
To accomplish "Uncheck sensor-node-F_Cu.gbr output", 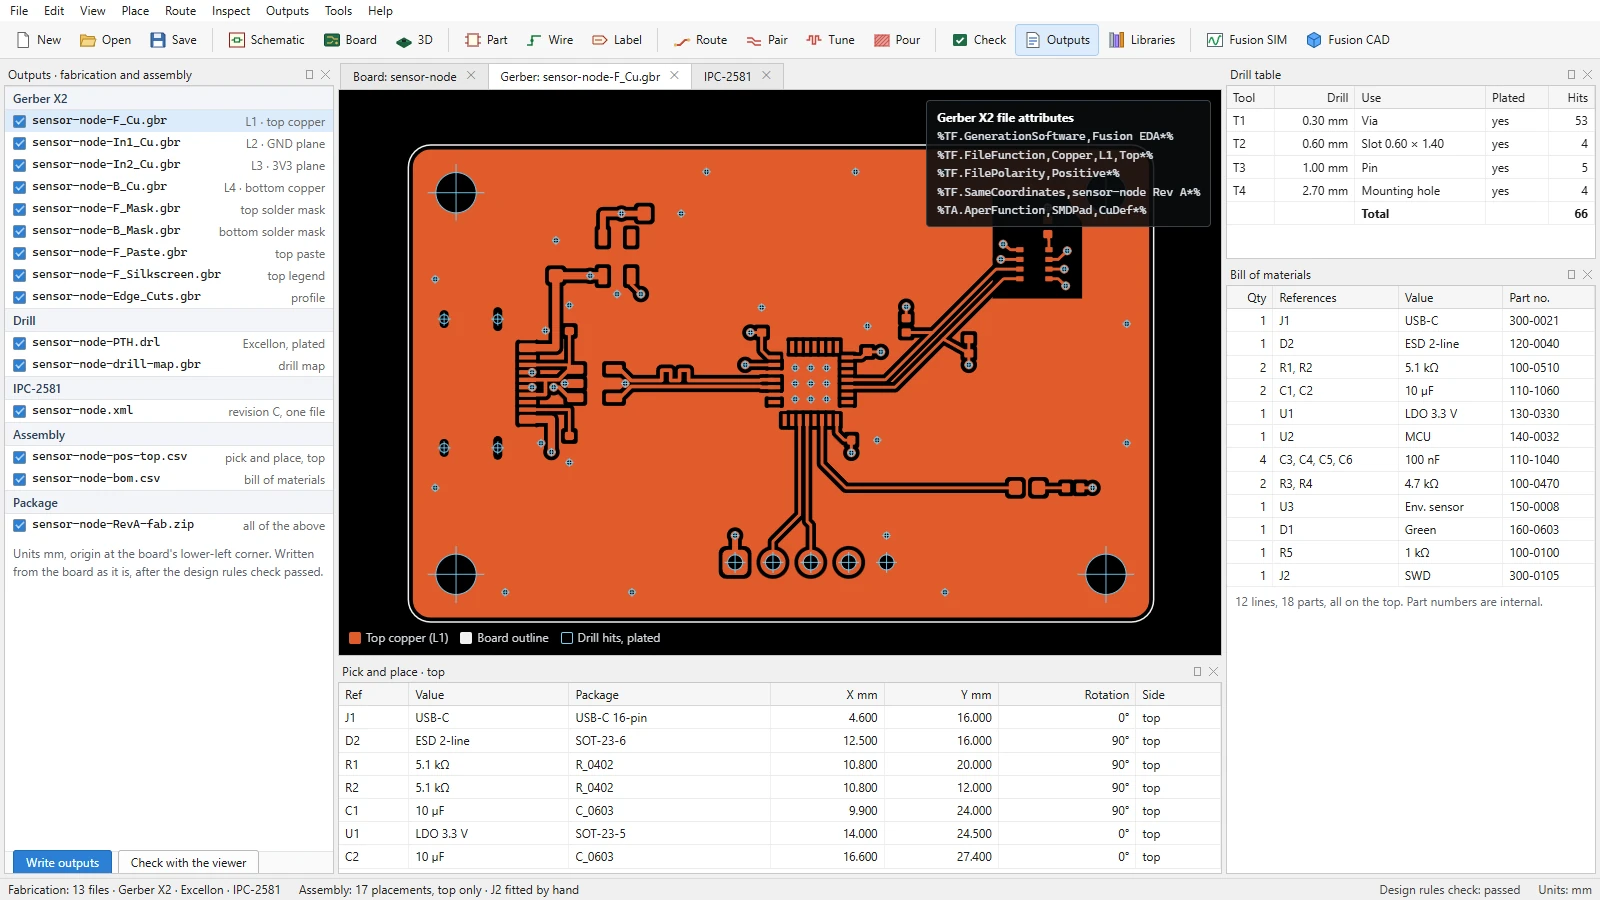I will (19, 121).
